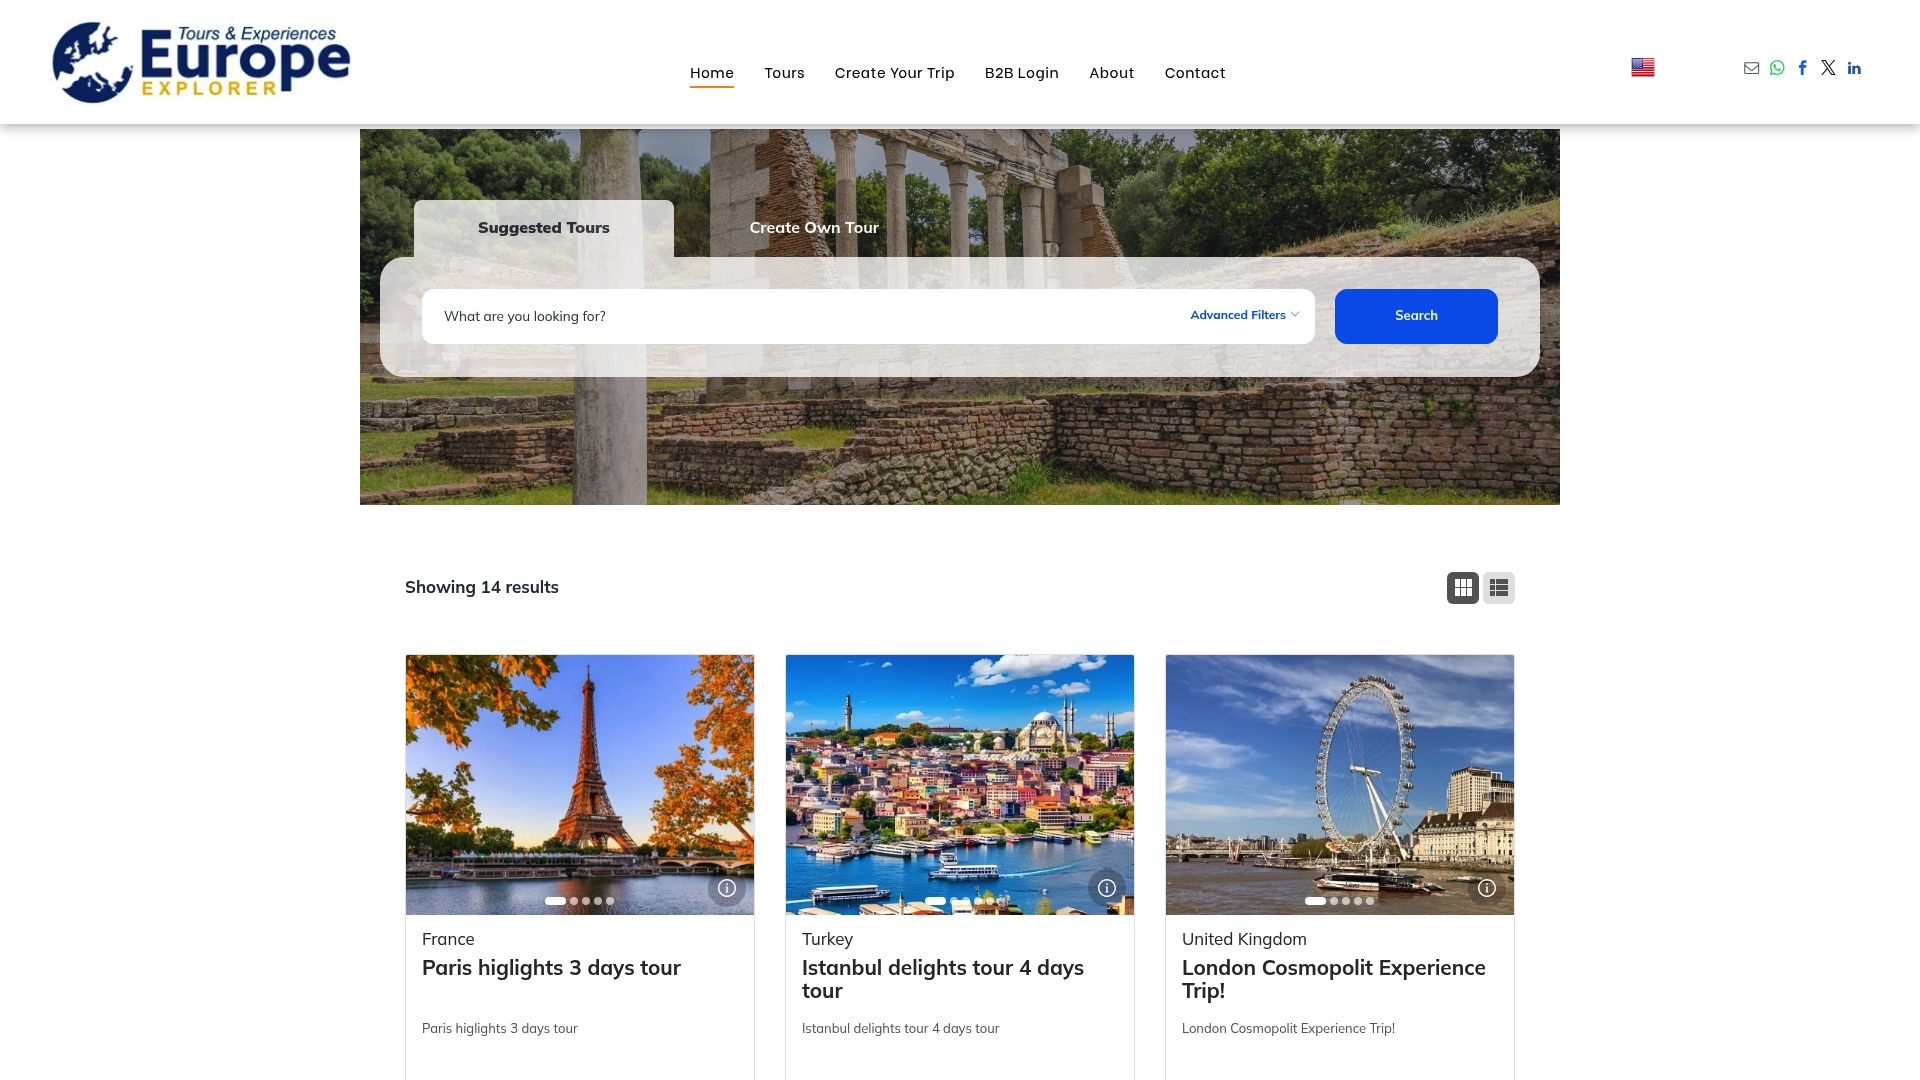Open the WhatsApp contact icon

tap(1777, 68)
